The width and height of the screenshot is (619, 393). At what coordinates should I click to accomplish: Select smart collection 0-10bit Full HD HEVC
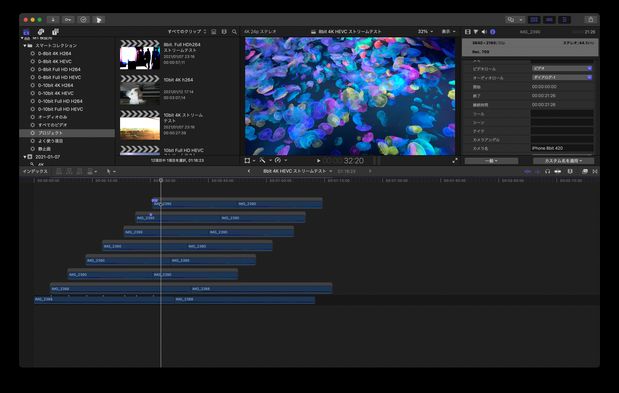(60, 109)
